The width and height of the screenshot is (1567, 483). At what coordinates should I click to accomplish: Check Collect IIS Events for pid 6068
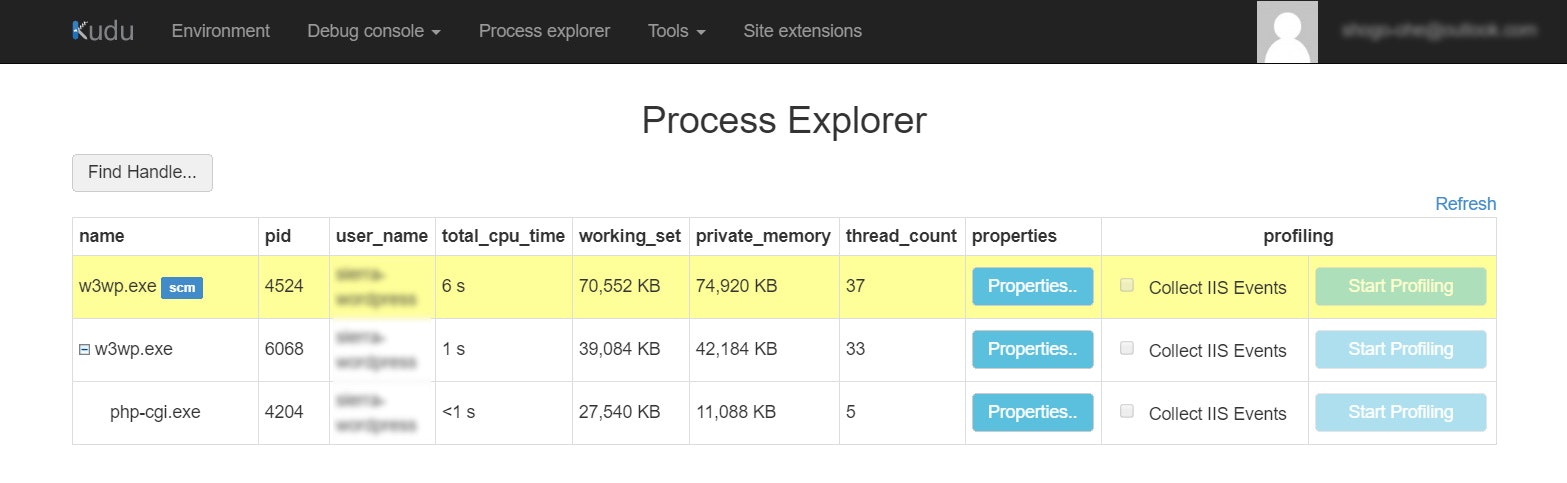(x=1127, y=349)
